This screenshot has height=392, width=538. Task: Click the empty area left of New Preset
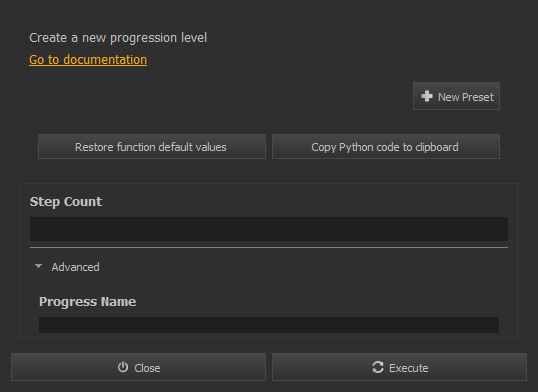[x=220, y=96]
